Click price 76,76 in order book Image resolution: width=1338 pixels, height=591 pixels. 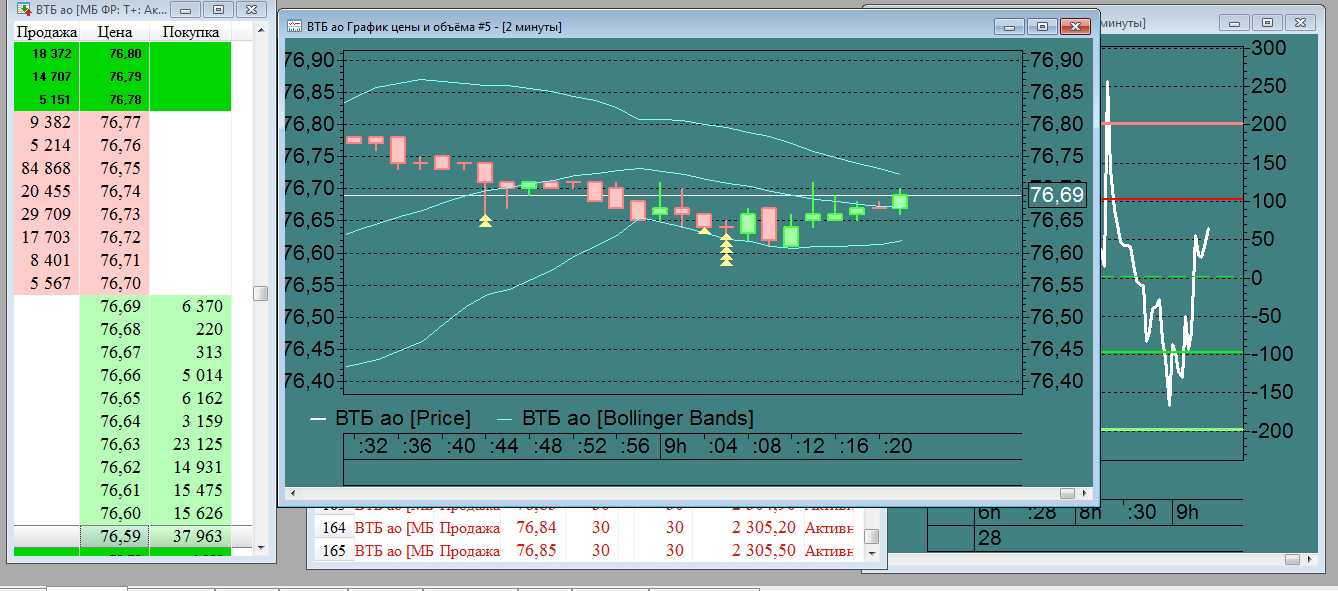120,145
